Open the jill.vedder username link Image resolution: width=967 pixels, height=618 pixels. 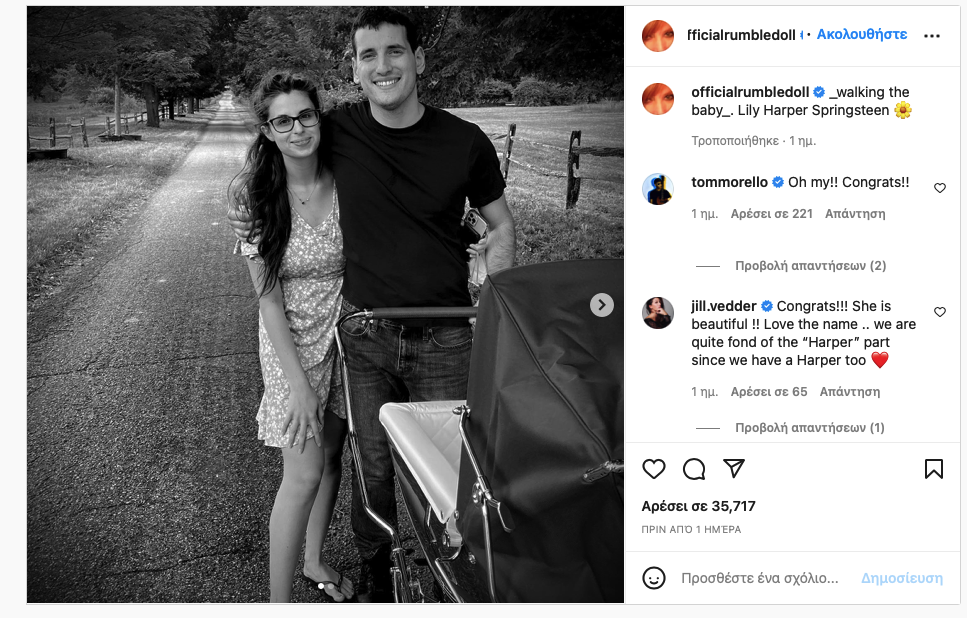(x=724, y=306)
